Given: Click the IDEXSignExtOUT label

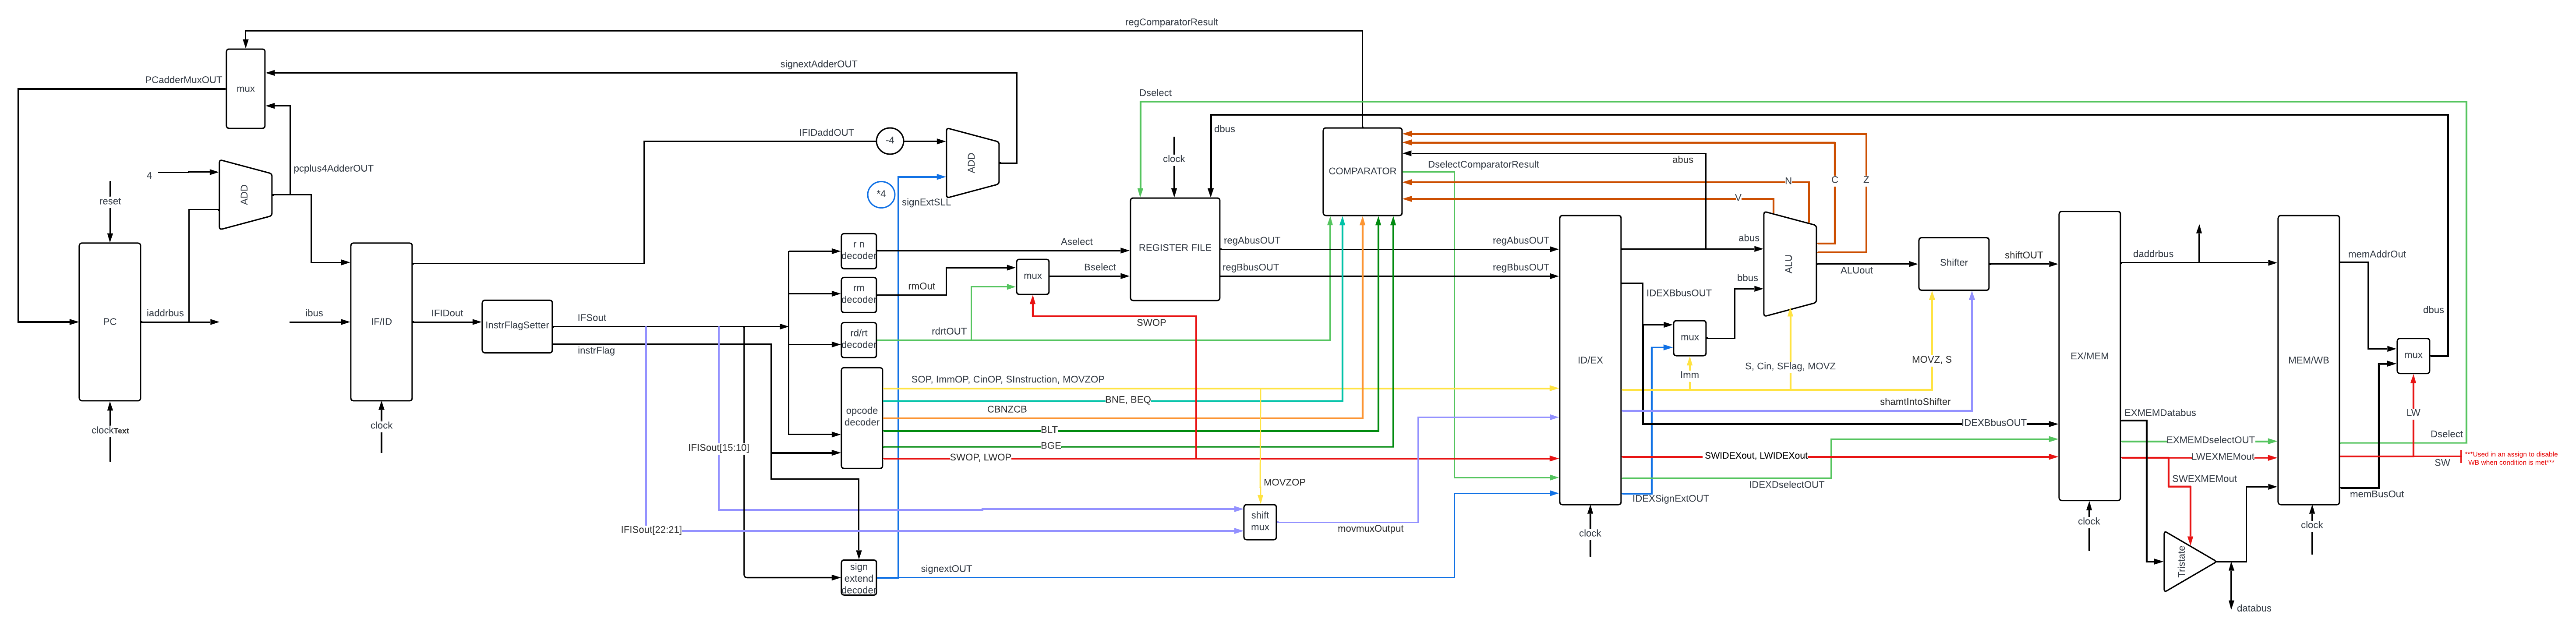Looking at the screenshot, I should (1670, 499).
